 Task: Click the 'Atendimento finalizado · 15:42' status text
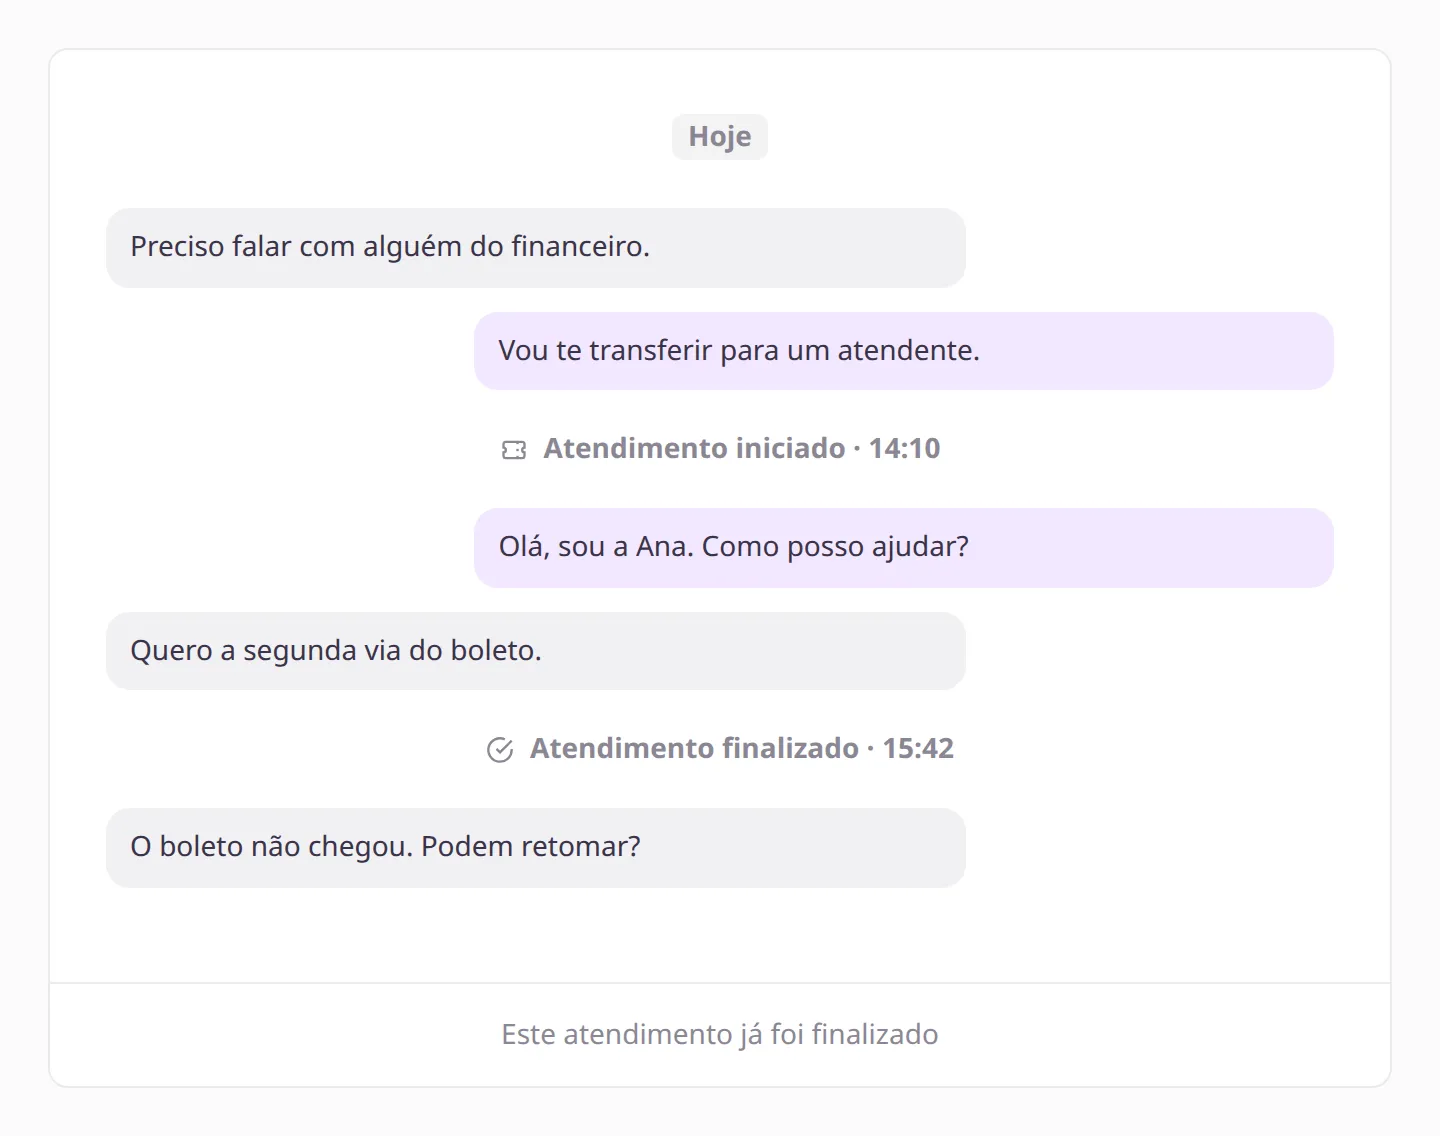pyautogui.click(x=742, y=749)
